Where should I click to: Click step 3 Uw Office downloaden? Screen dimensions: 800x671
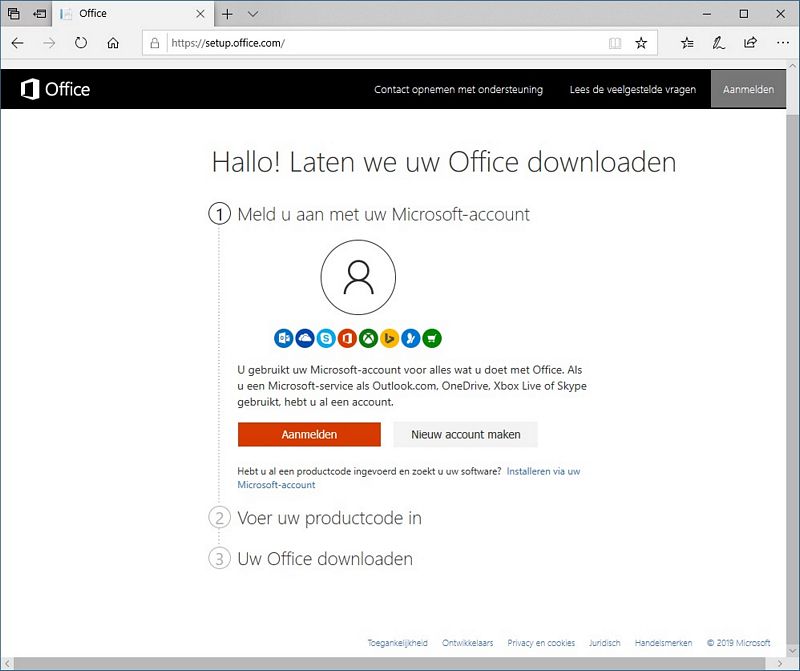(311, 559)
